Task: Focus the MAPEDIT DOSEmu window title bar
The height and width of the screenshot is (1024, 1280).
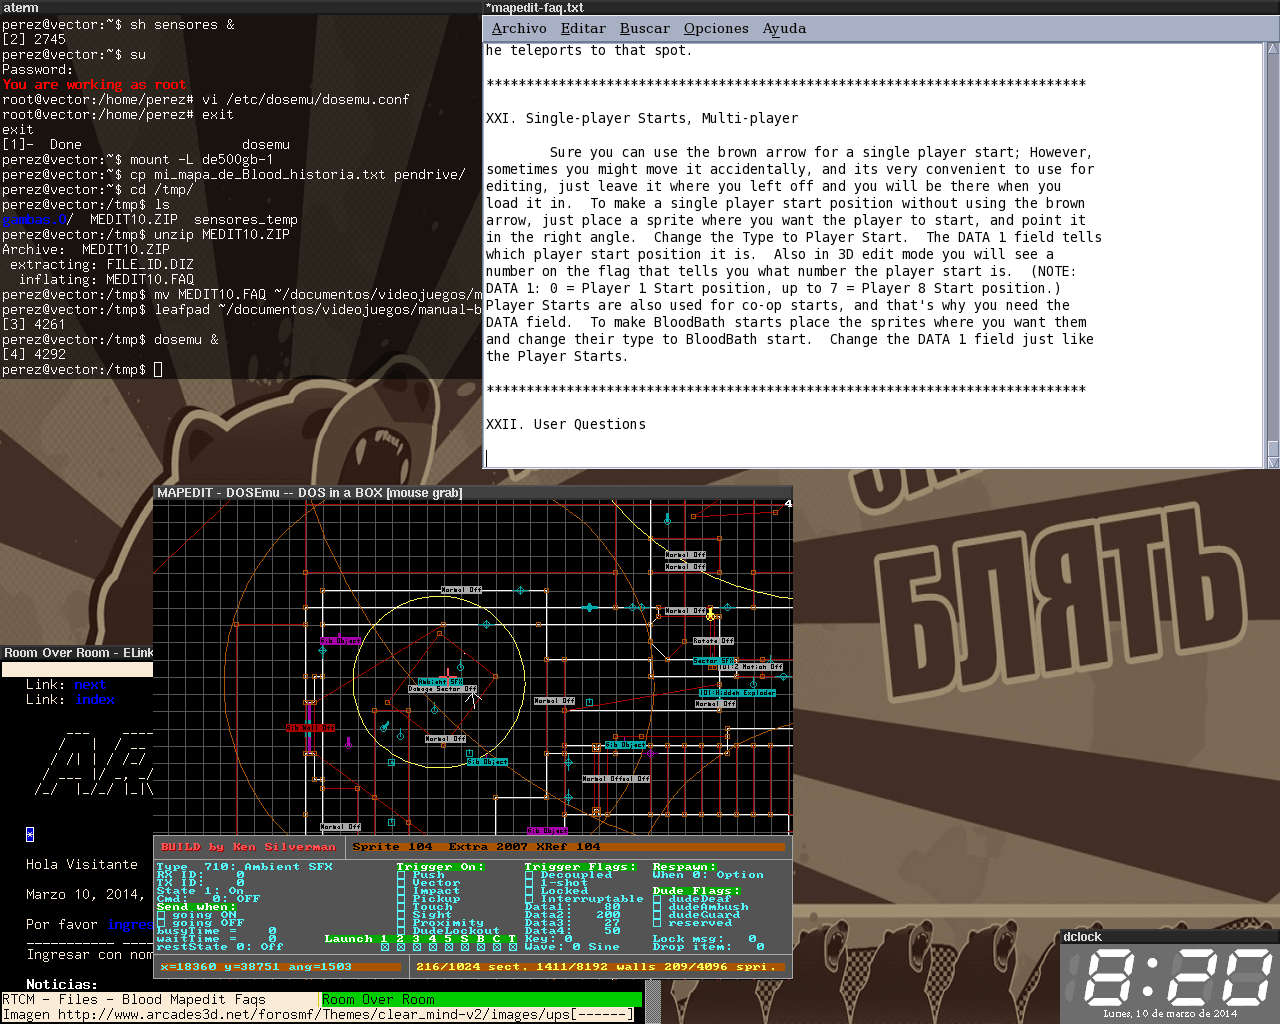Action: (473, 492)
